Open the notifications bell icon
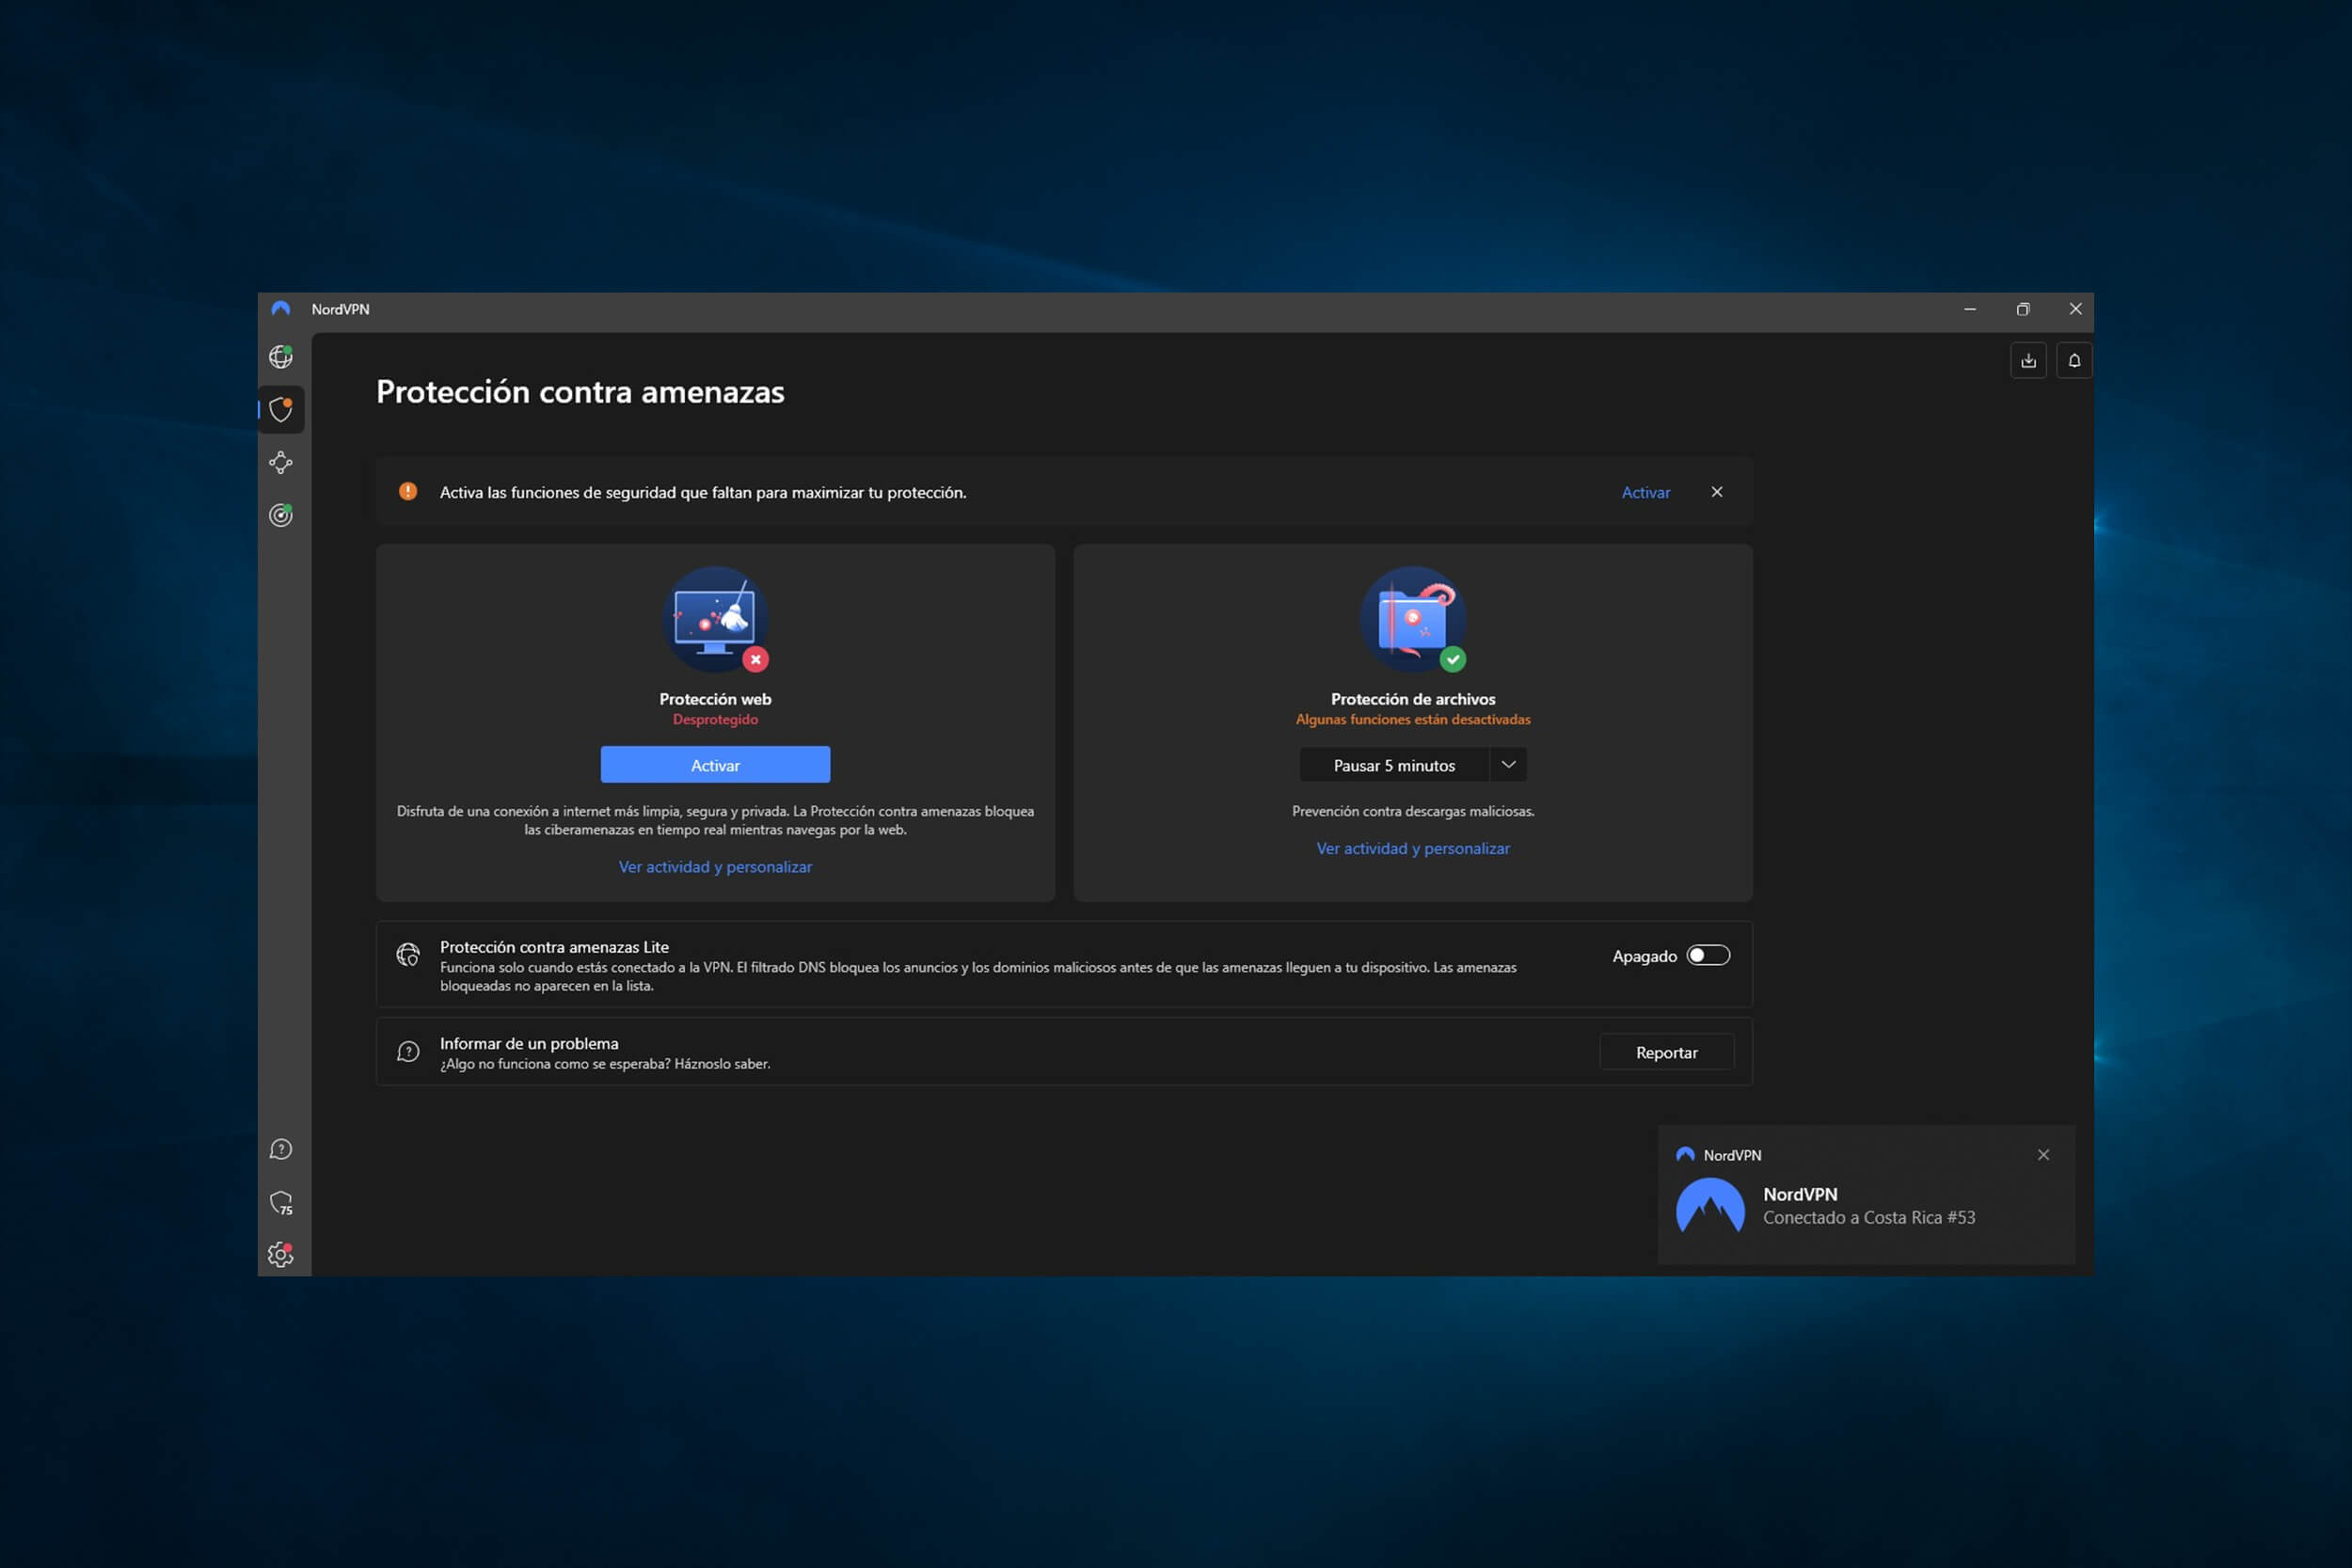Screen dimensions: 2352x1568 point(2074,361)
